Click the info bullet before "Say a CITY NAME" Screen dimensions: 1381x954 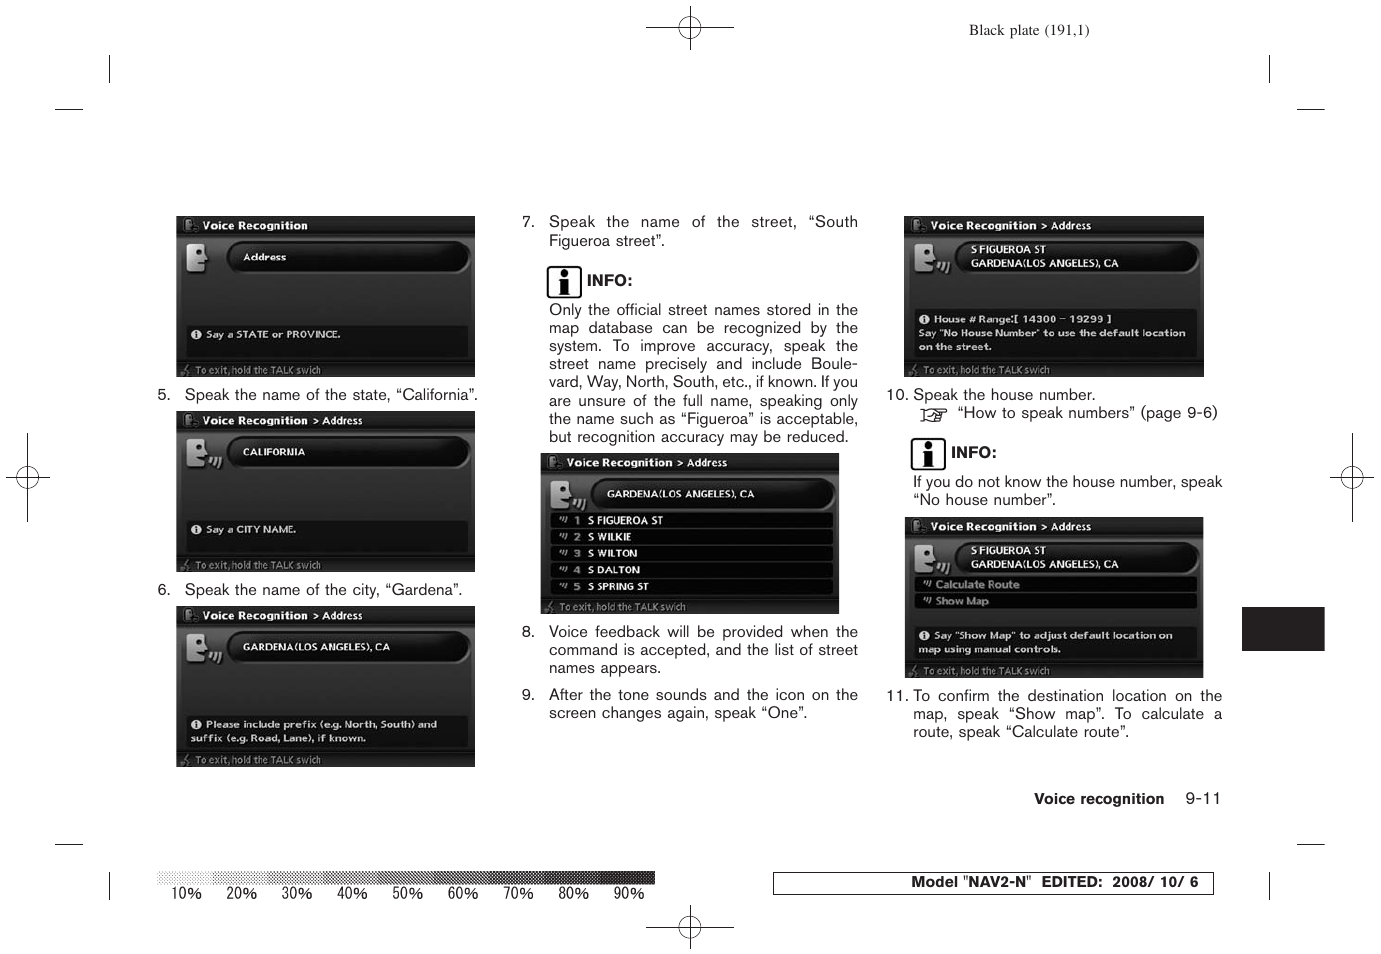pos(196,530)
